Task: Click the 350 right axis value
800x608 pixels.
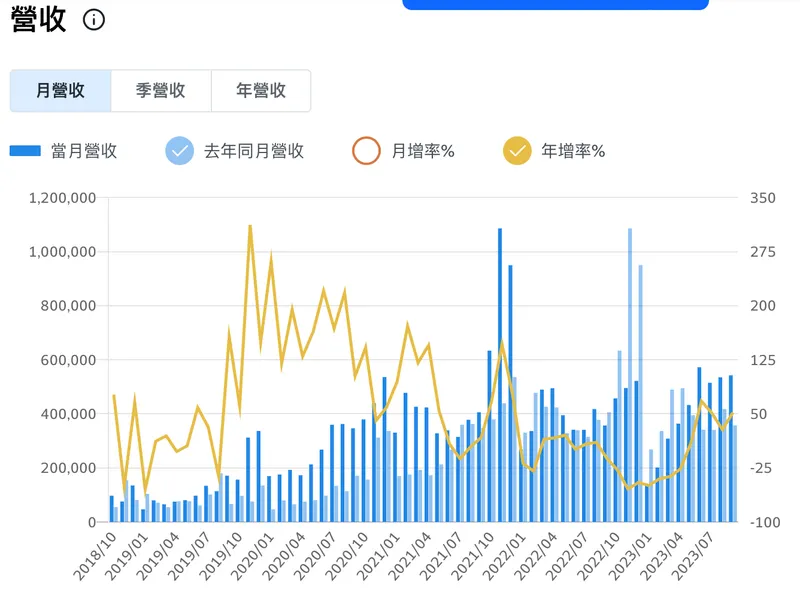Action: click(763, 198)
